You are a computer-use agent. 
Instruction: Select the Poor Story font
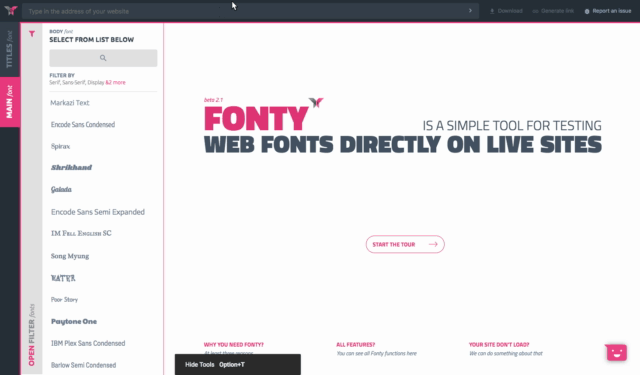[x=64, y=300]
